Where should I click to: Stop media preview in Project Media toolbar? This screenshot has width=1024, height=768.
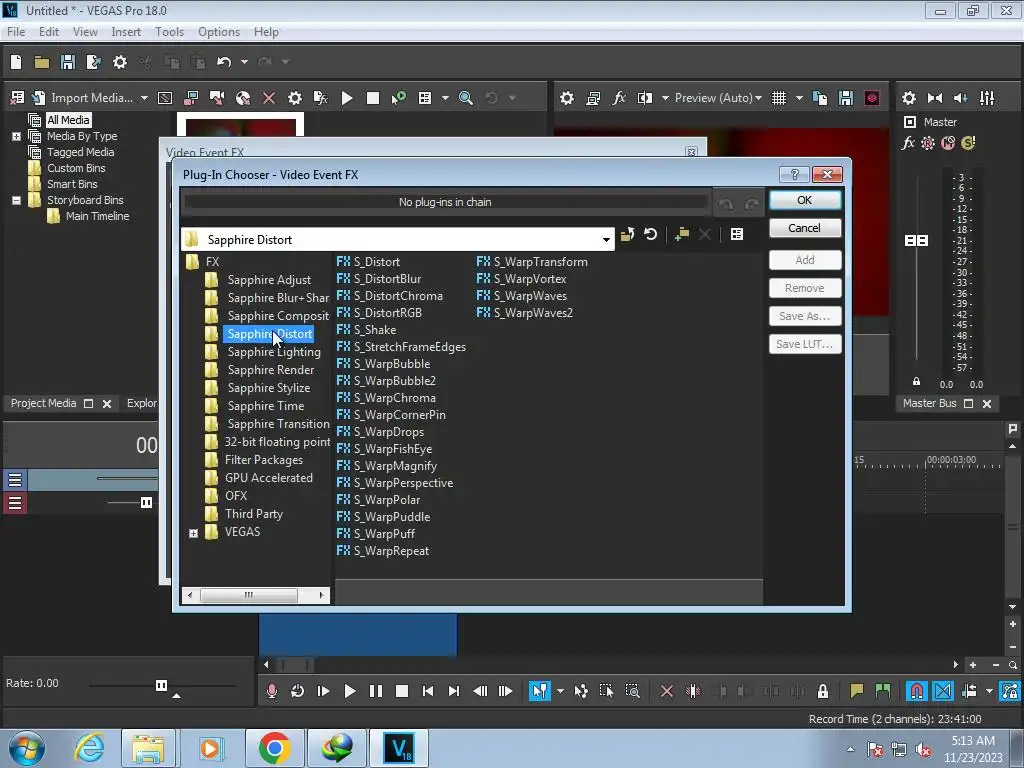tap(373, 98)
